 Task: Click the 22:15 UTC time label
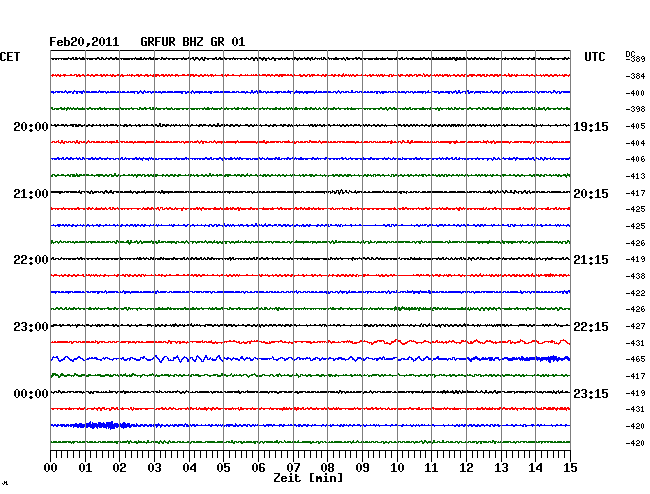(x=591, y=327)
